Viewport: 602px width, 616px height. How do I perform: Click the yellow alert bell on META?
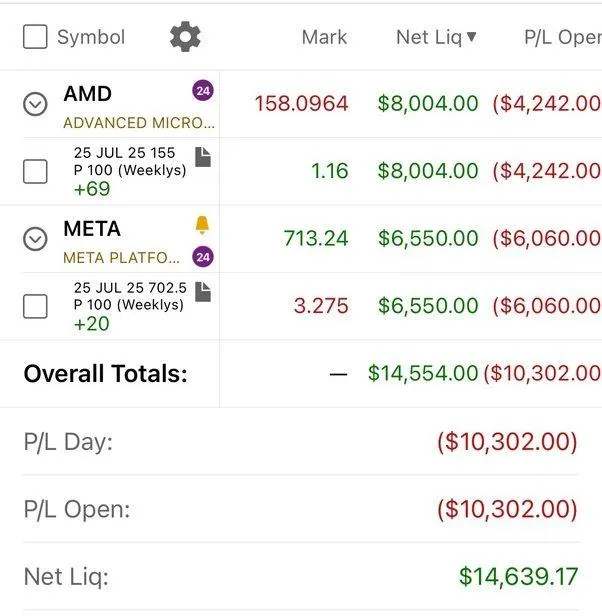point(203,227)
